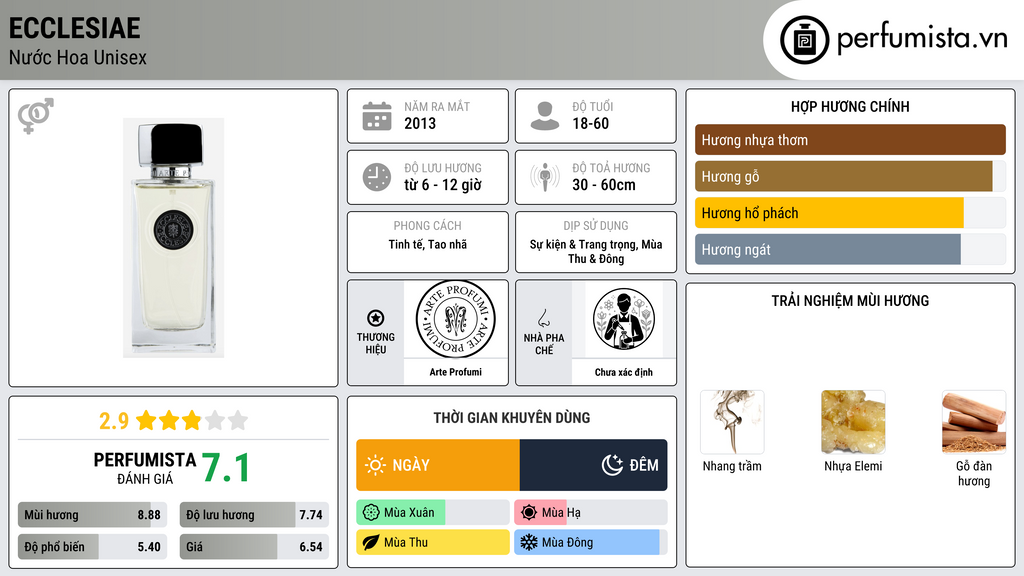The height and width of the screenshot is (576, 1024).
Task: Click the sun icon for Mùa Hạ
Action: click(x=529, y=513)
